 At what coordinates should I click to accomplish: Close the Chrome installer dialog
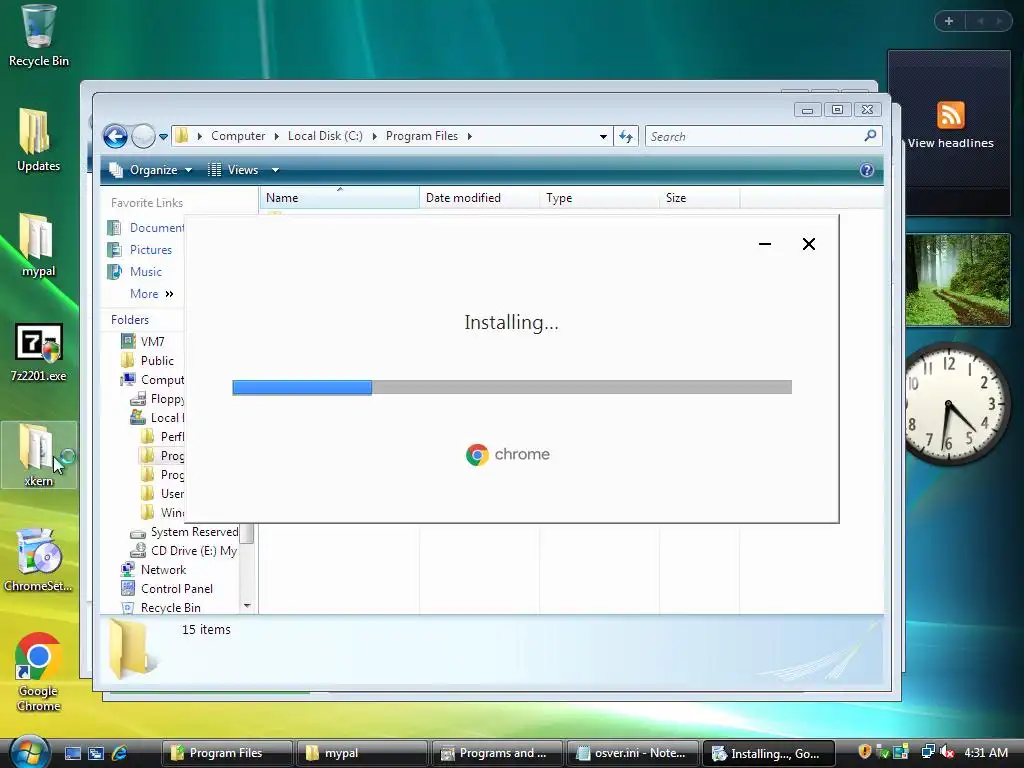point(808,244)
